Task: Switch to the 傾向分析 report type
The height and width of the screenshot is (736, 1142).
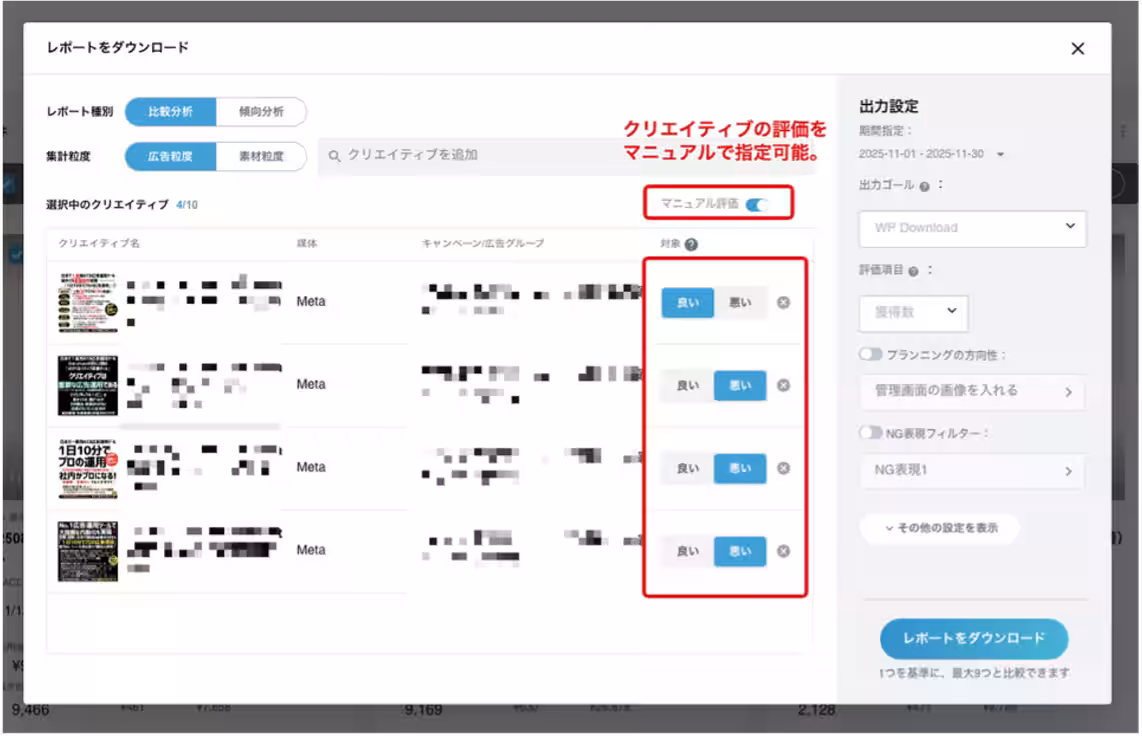Action: (x=260, y=112)
